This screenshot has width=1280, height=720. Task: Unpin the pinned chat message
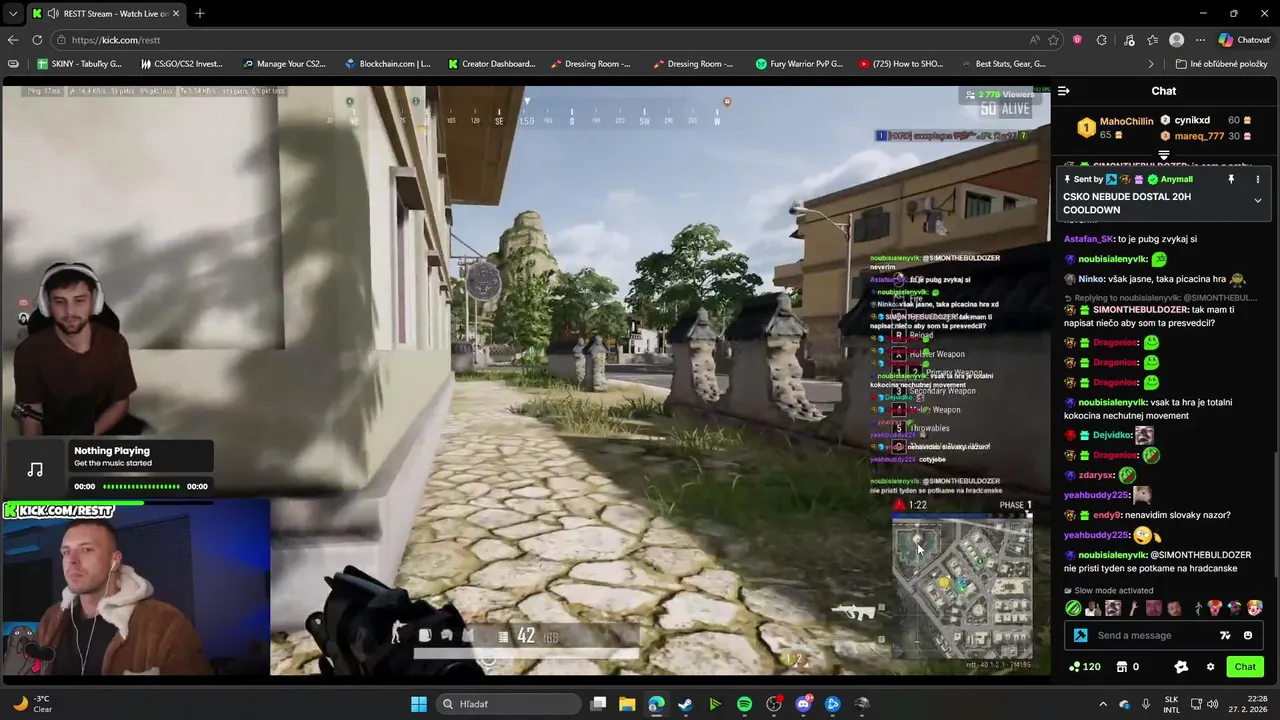(1231, 179)
